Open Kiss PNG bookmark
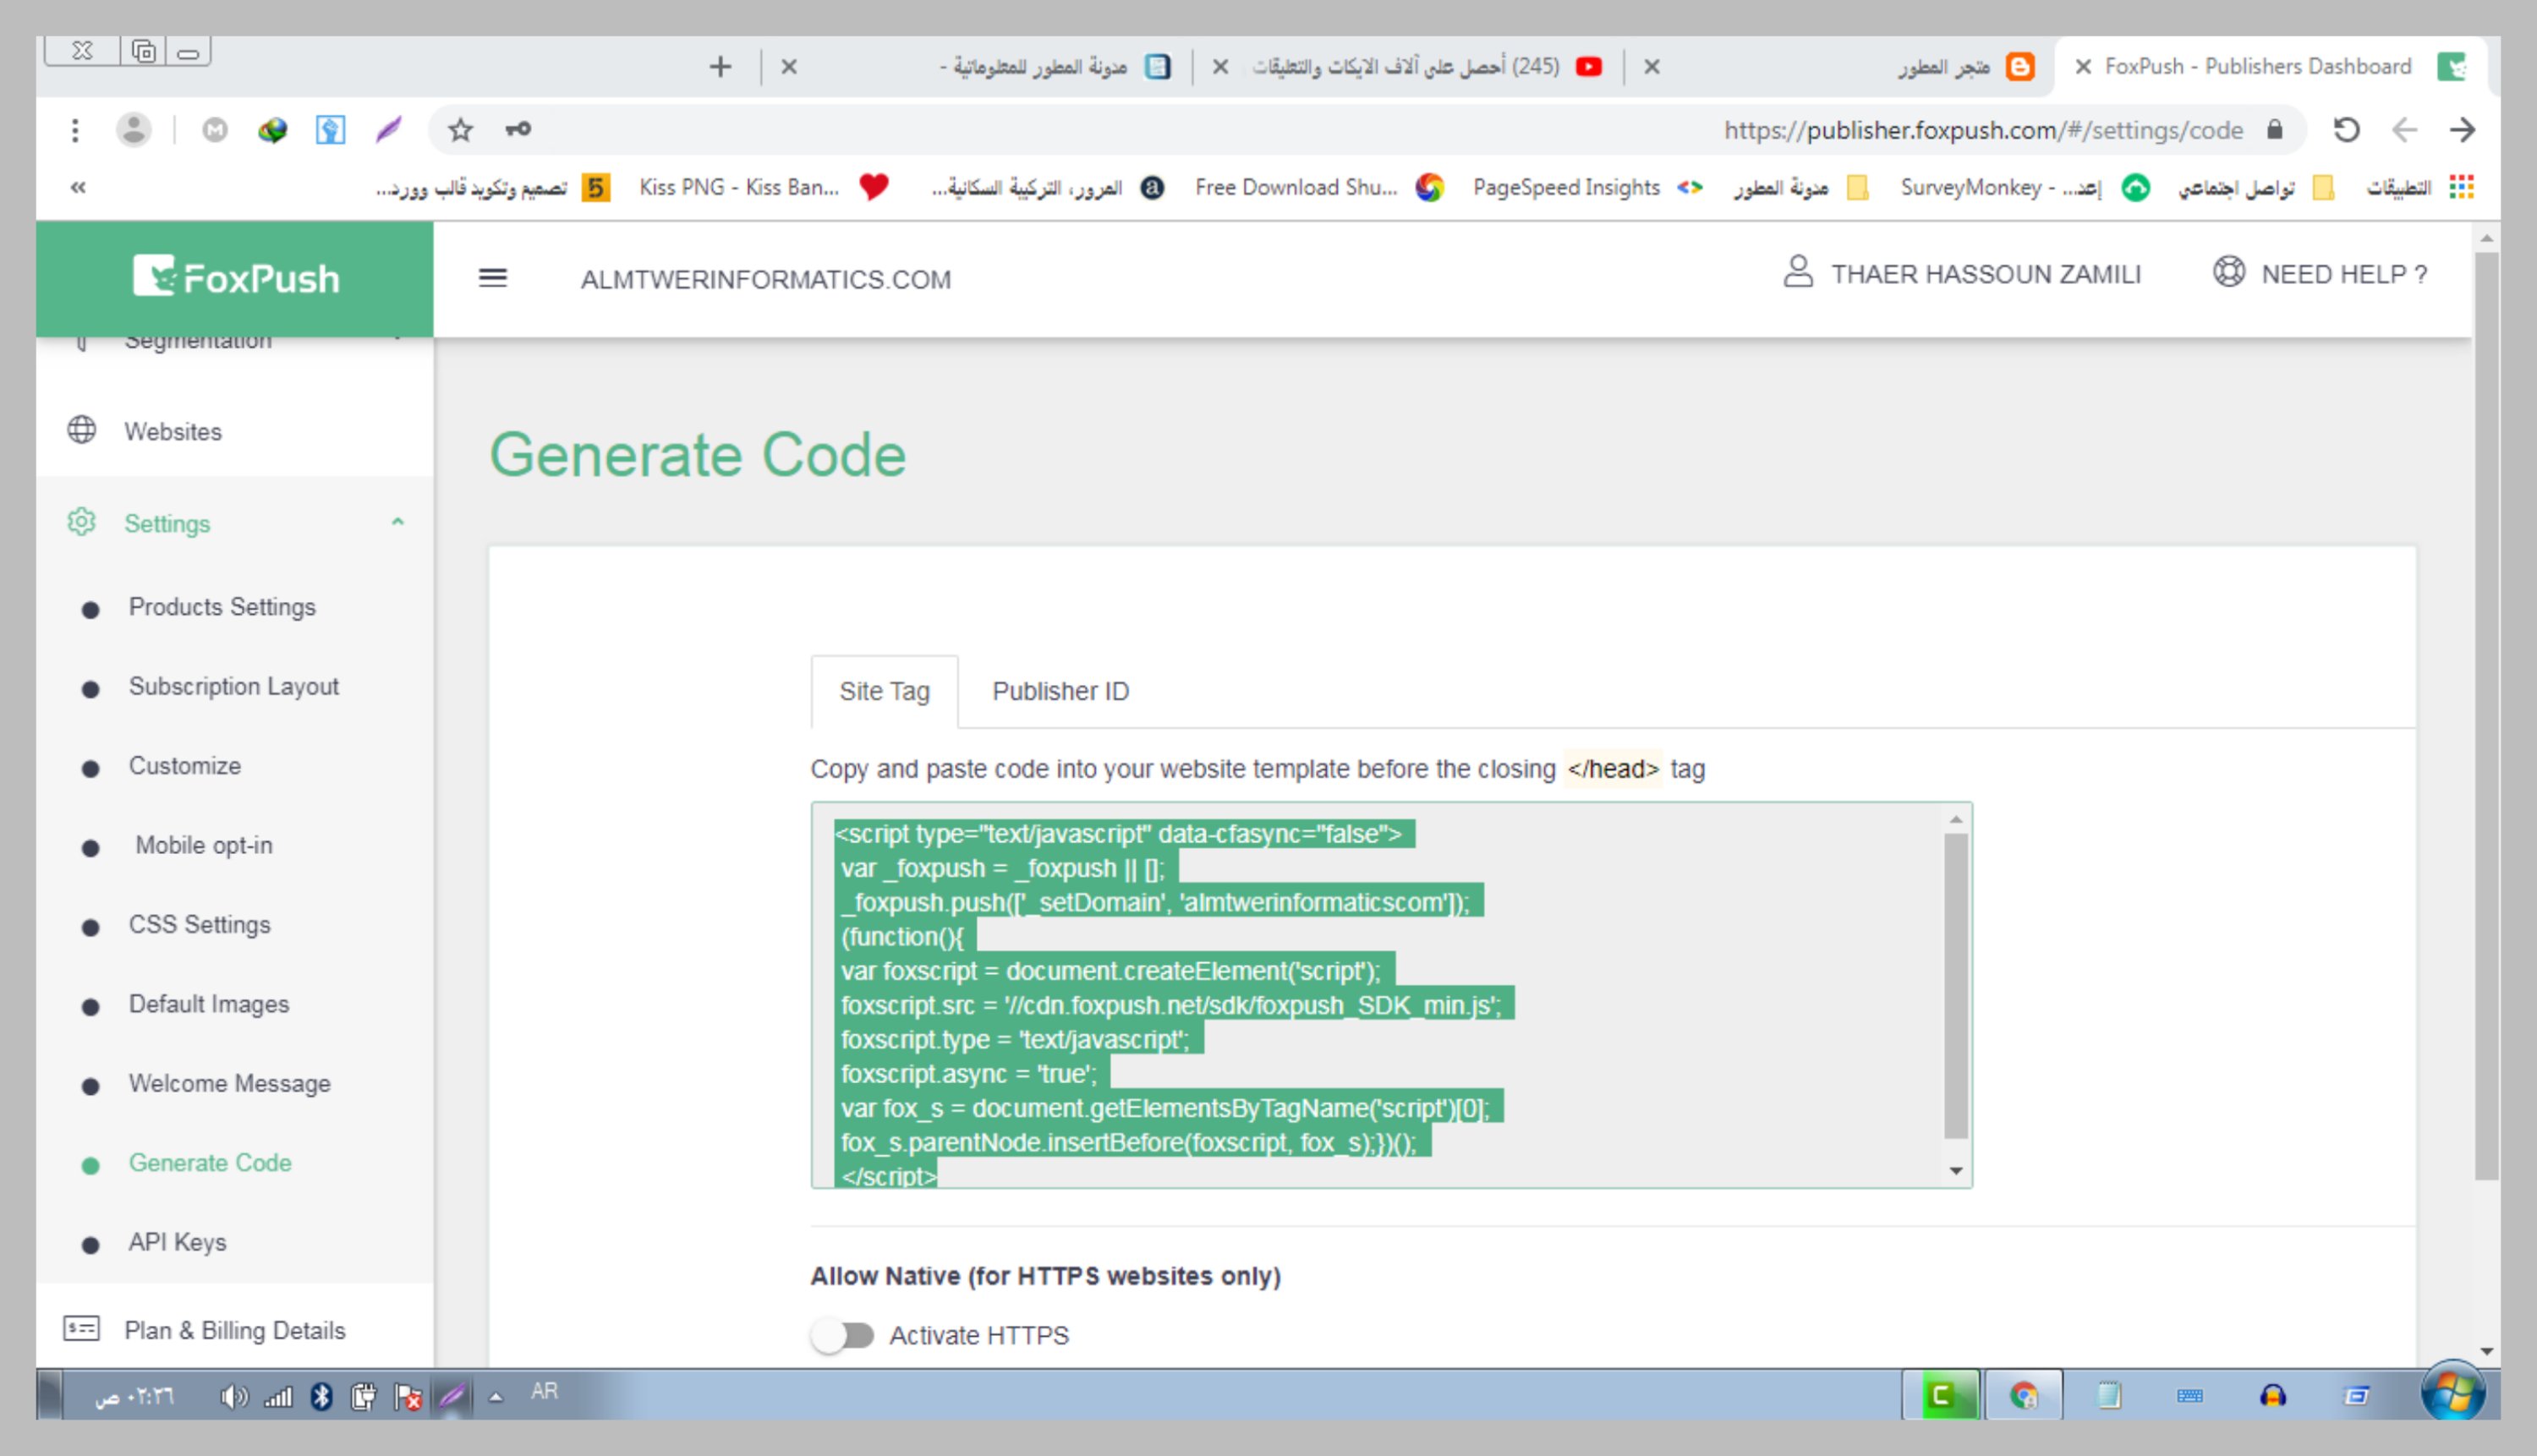Screen dimensions: 2537x1456 (x=764, y=187)
